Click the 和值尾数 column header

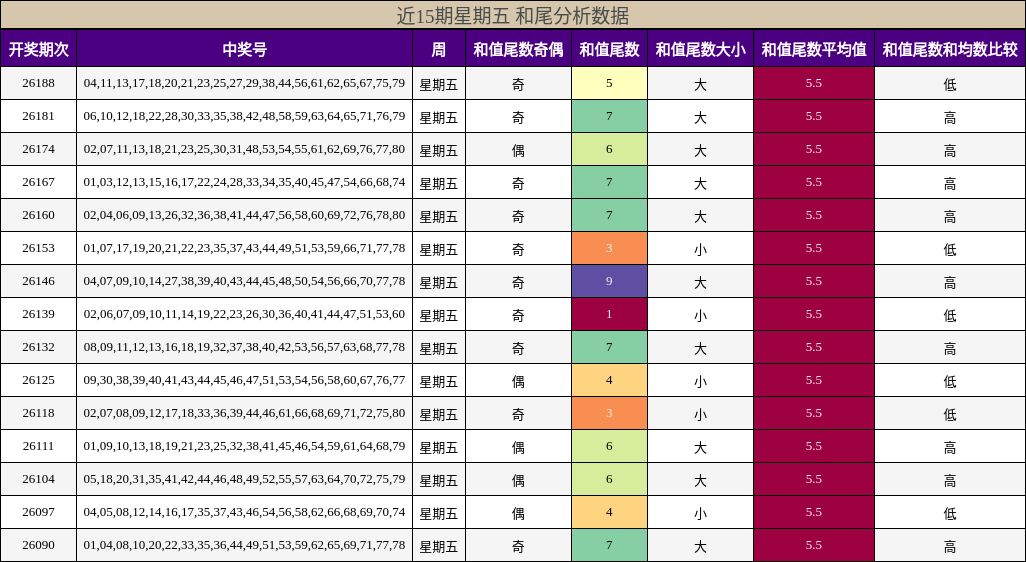click(609, 50)
